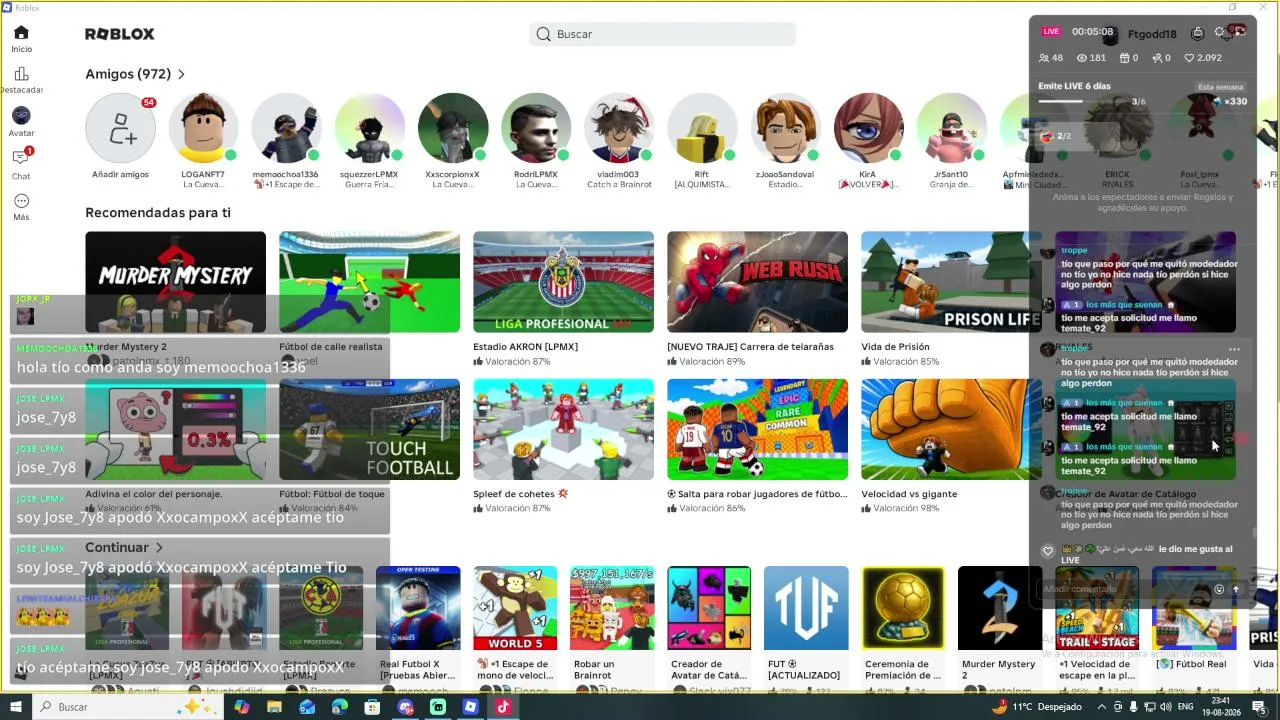Image resolution: width=1280 pixels, height=720 pixels.
Task: Go to Inicio in the Roblox sidebar
Action: 21,39
